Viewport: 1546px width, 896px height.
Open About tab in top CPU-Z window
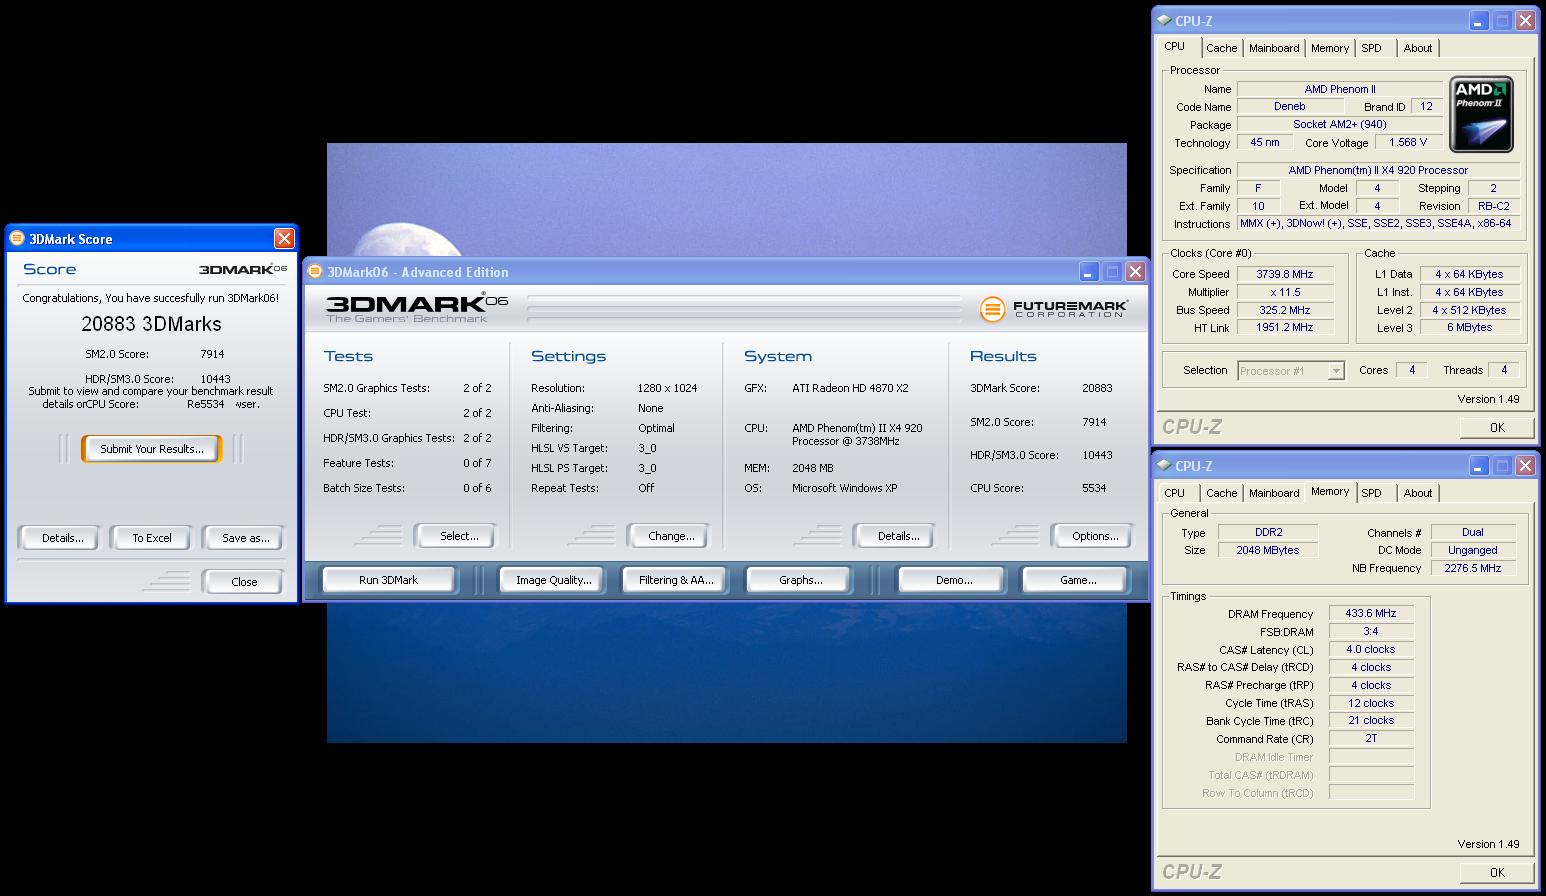[1417, 48]
